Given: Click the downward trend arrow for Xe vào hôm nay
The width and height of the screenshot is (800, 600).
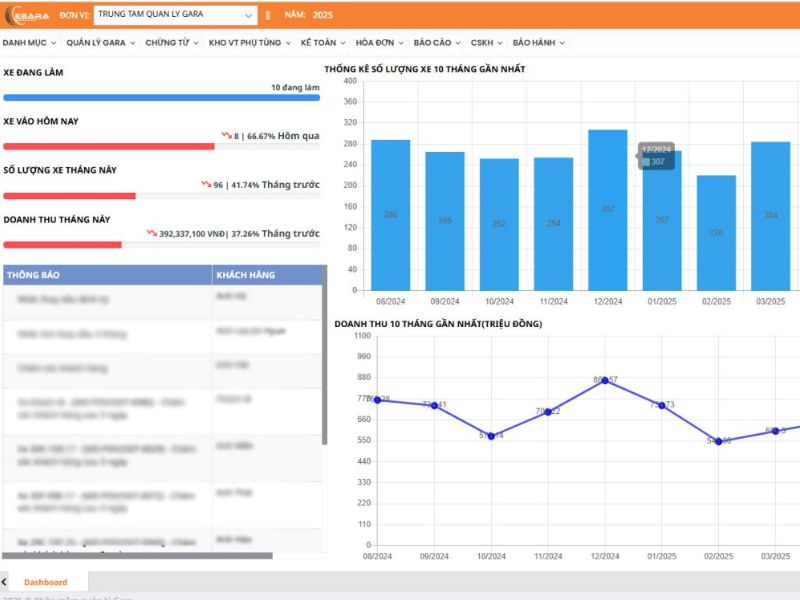Looking at the screenshot, I should point(227,135).
